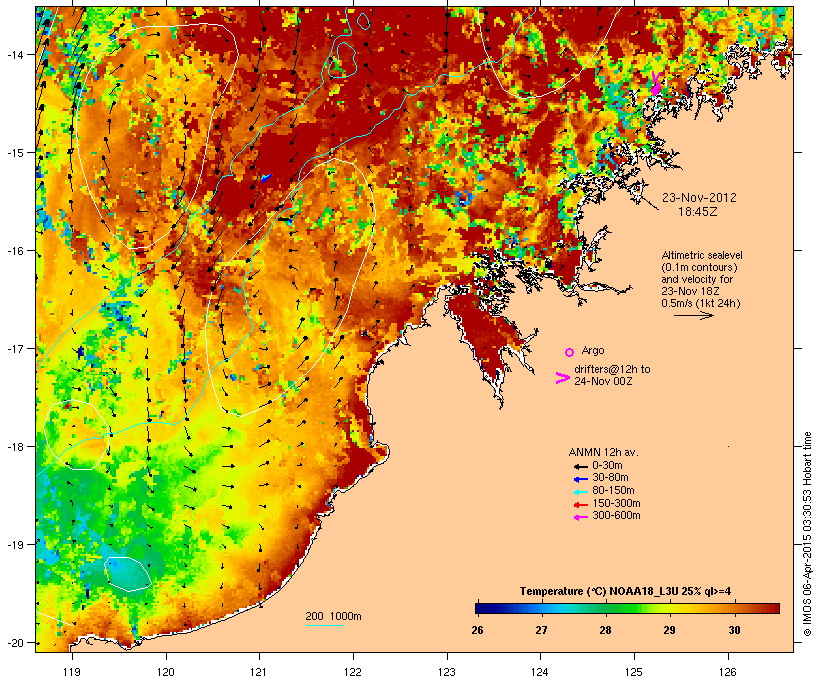Click the longitude axis label 119
This screenshot has width=820, height=680.
[72, 672]
